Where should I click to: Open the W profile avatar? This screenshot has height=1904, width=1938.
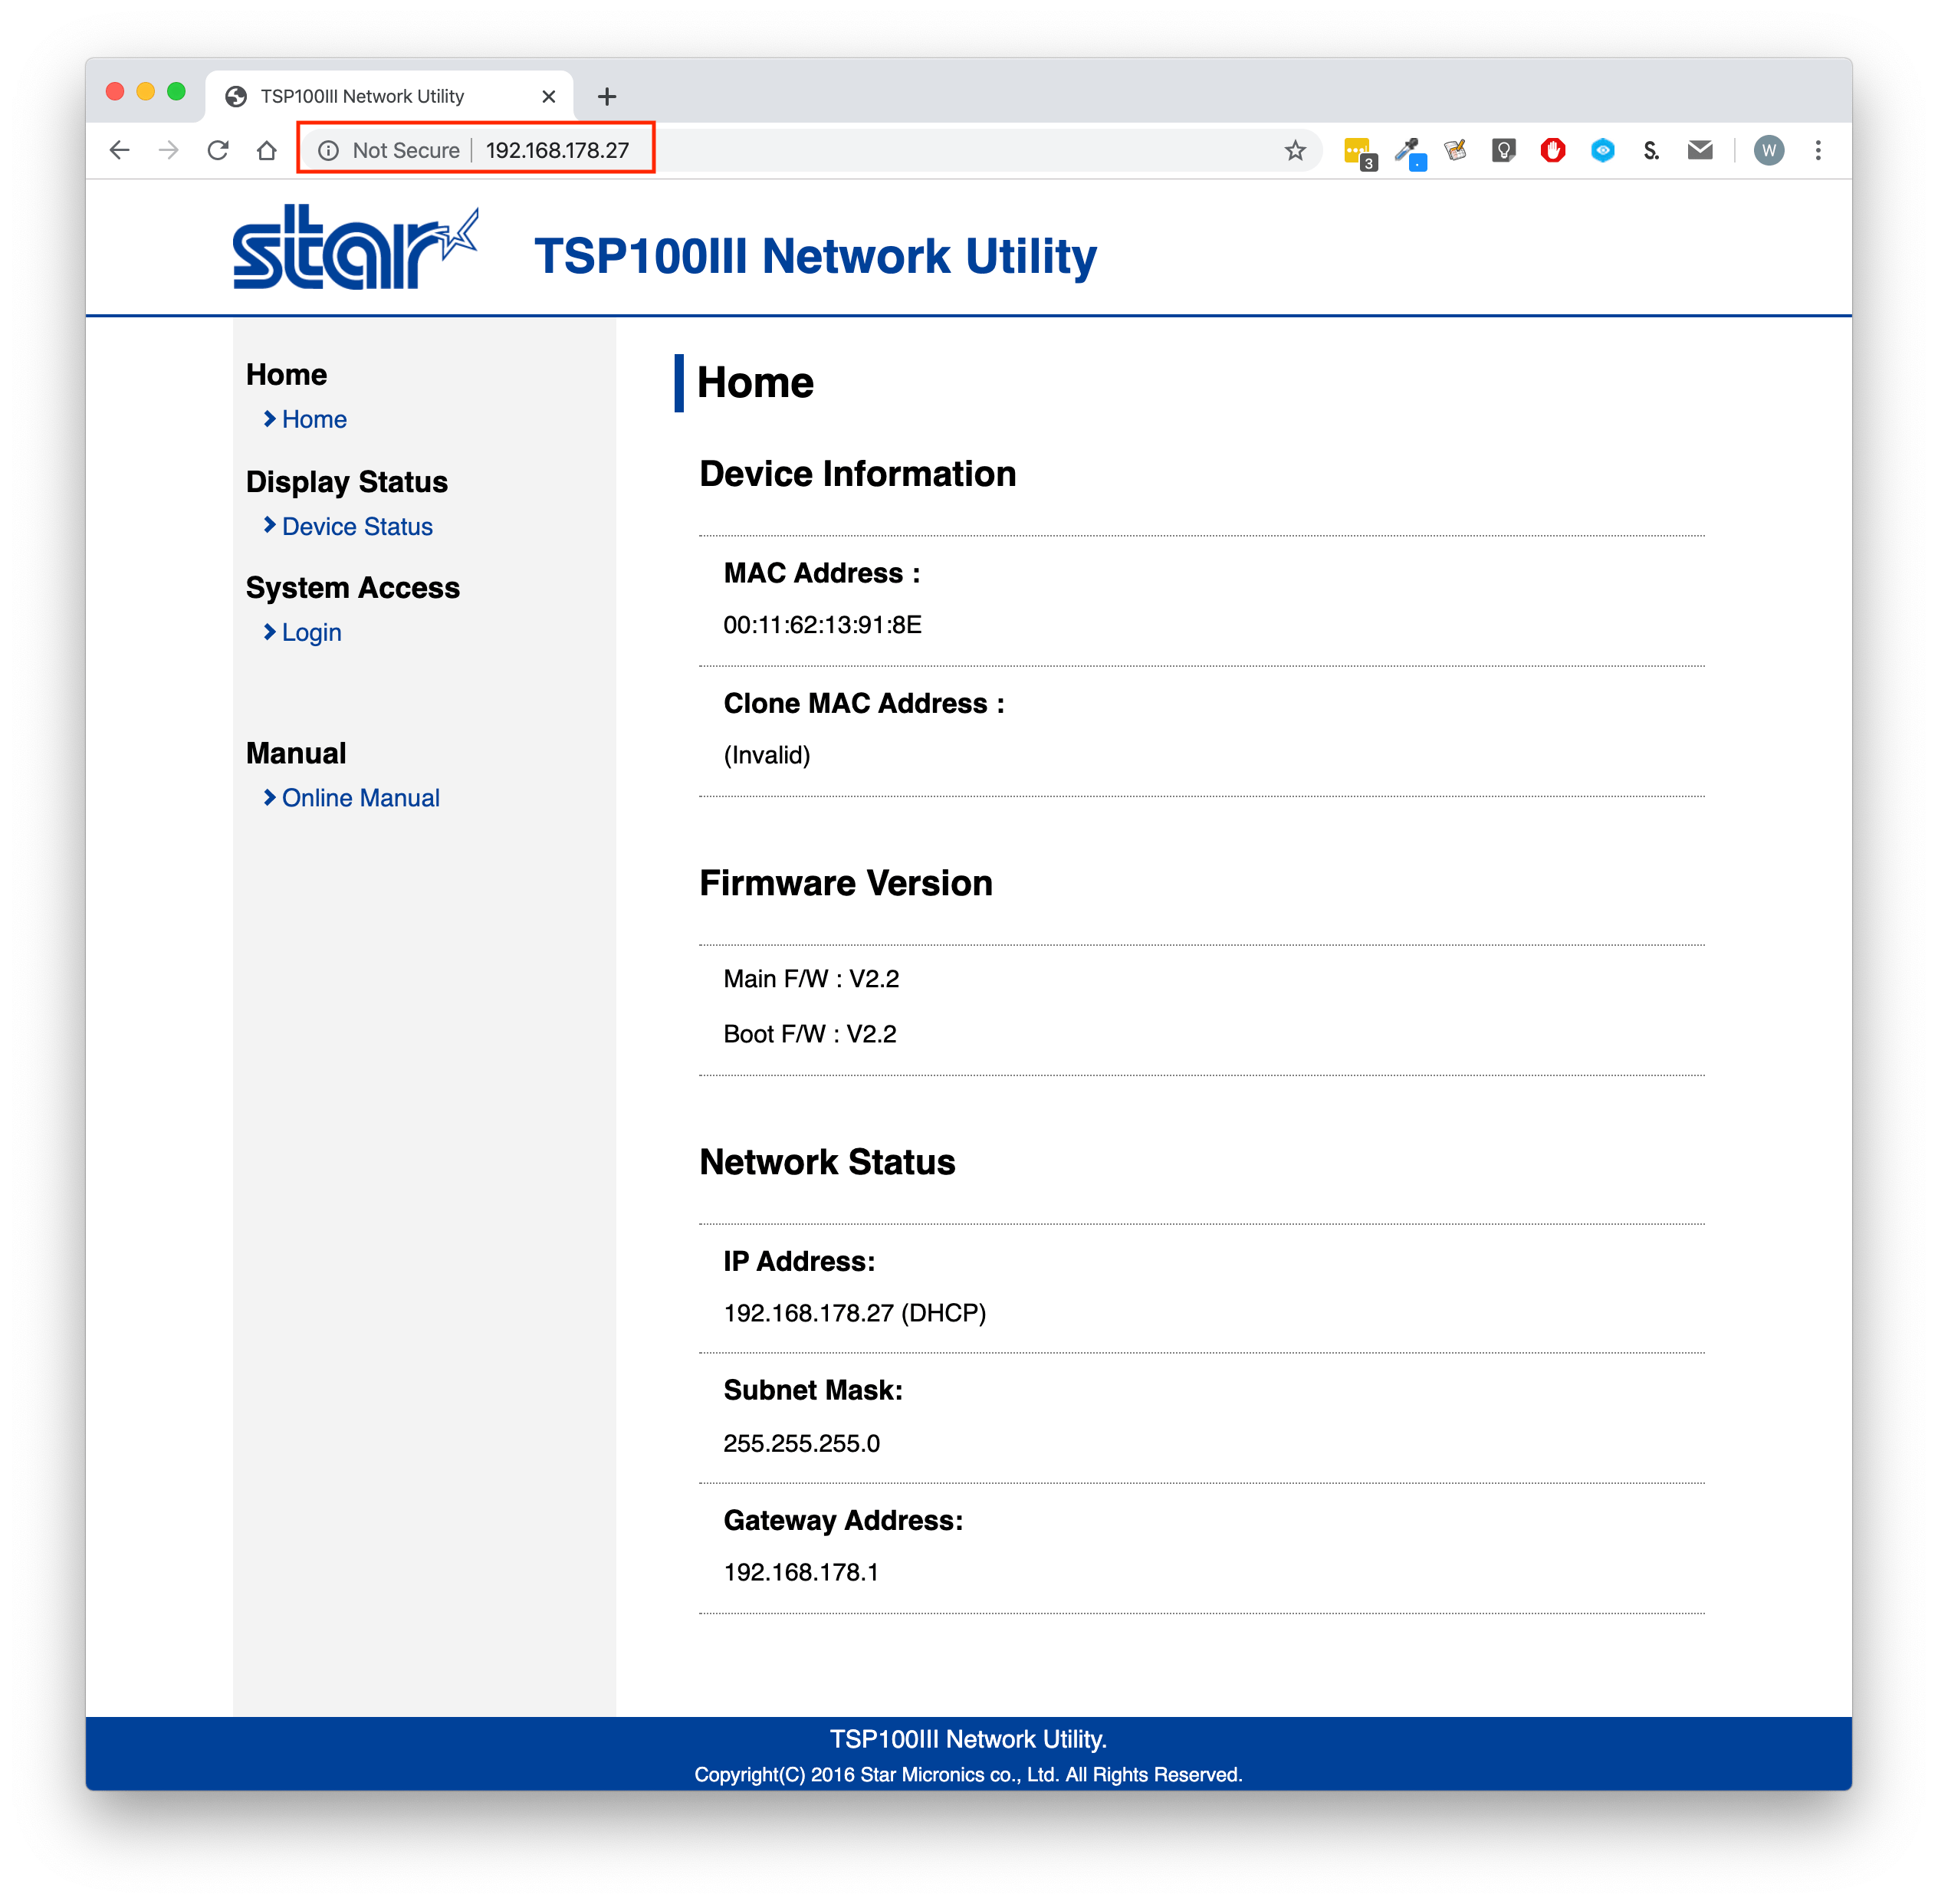[1769, 150]
